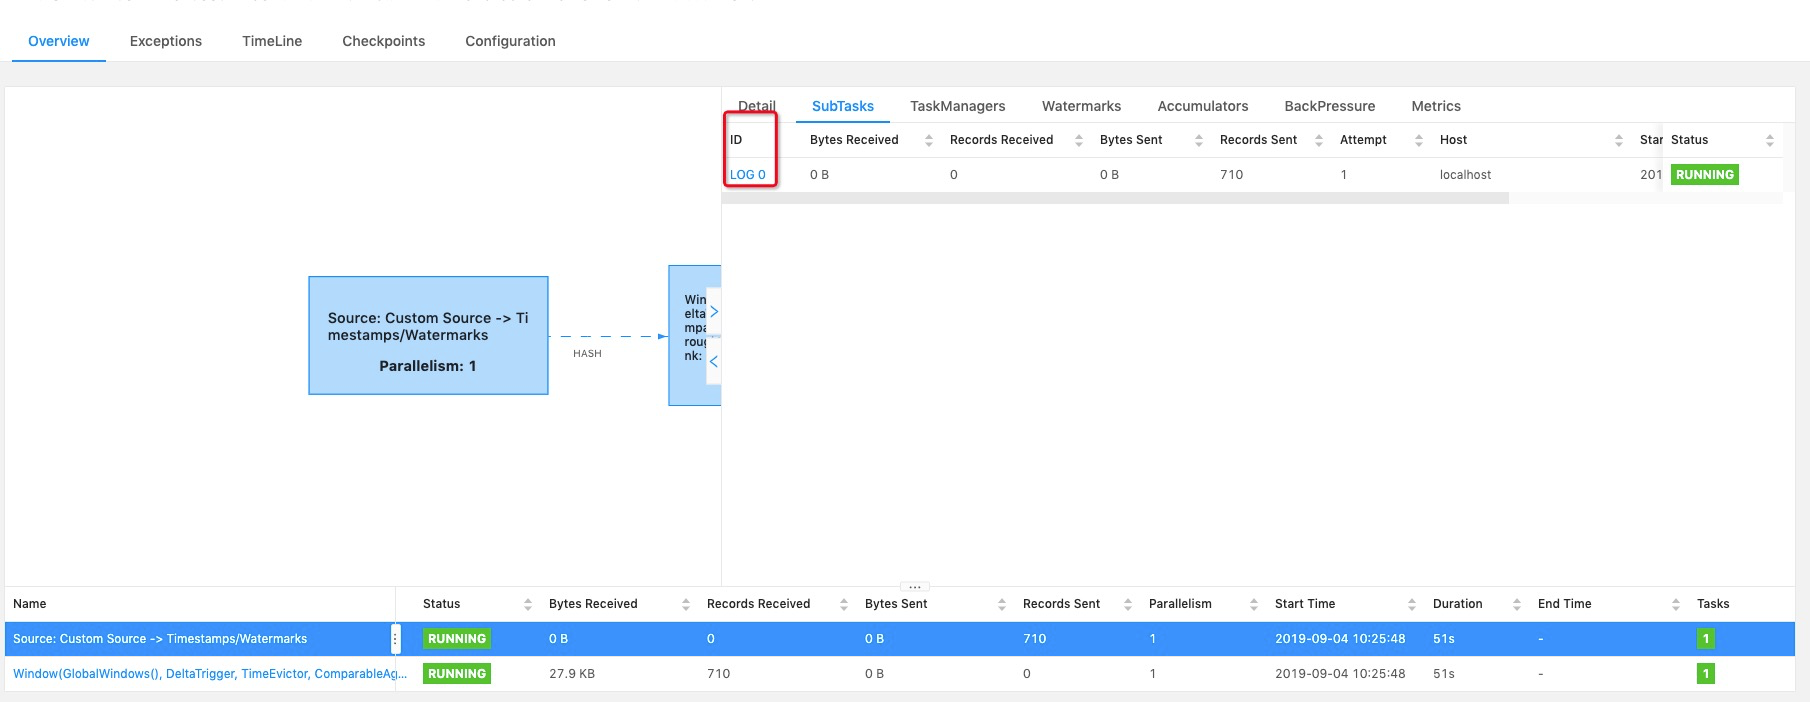Click the ID column header
Screen dimensions: 1810x702
pyautogui.click(x=736, y=140)
